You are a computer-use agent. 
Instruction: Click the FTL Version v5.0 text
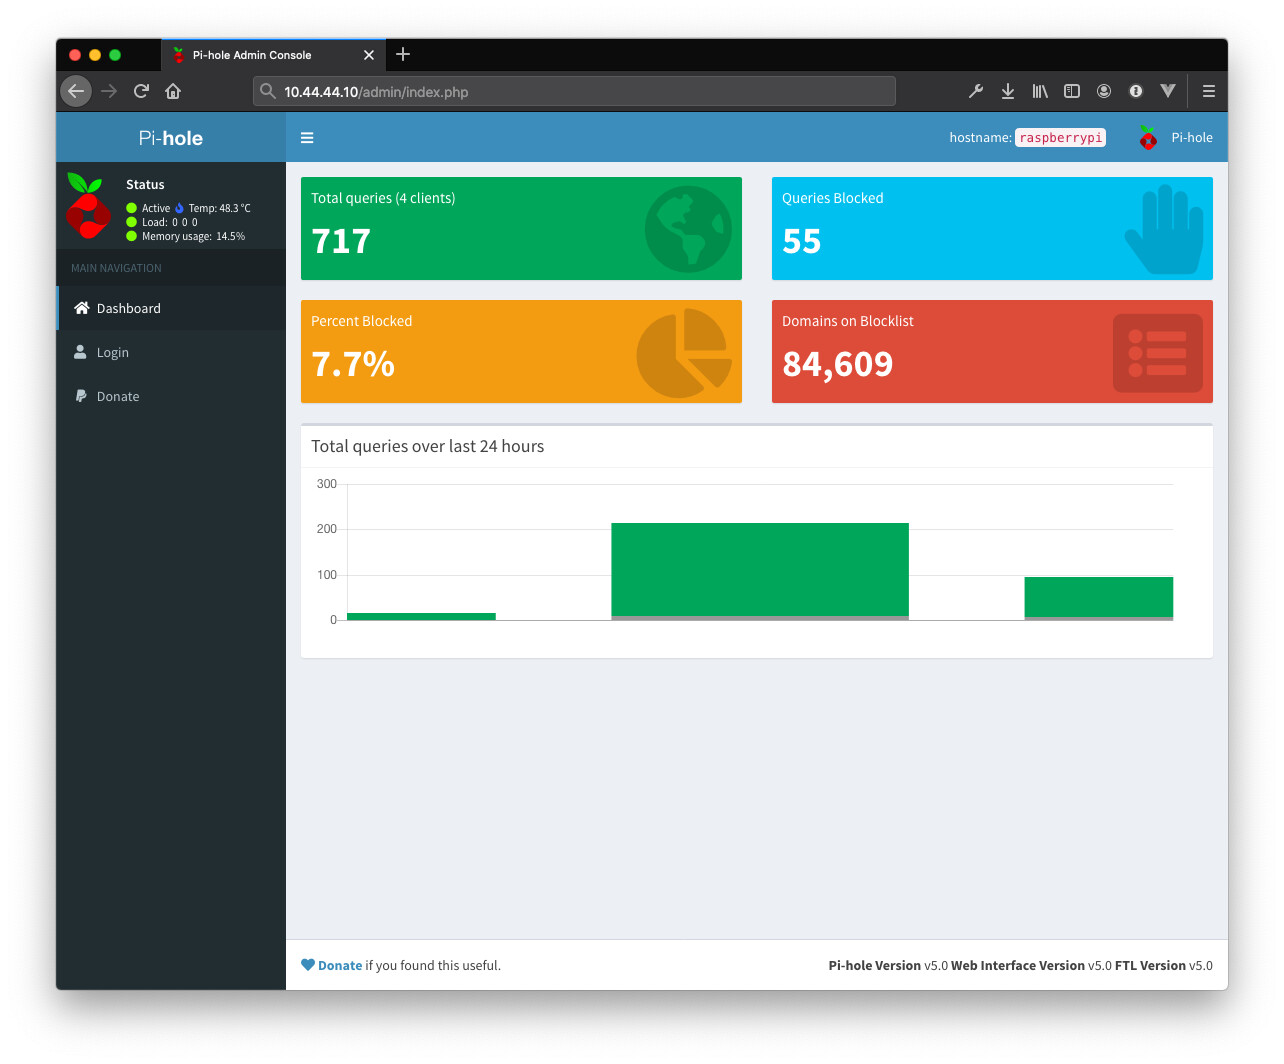pos(1164,965)
